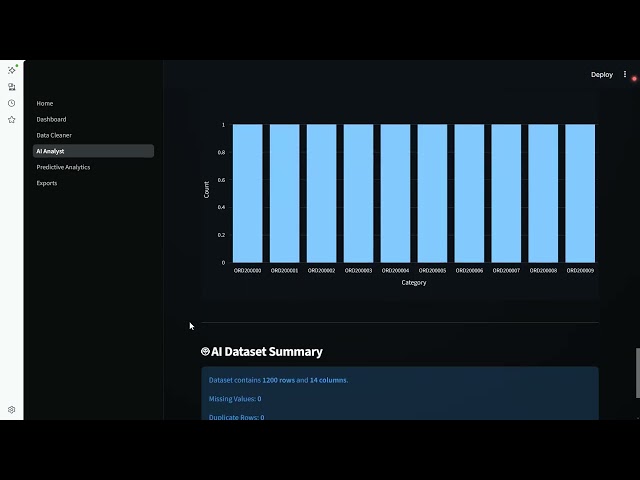Click the red recording indicator dot
This screenshot has width=640, height=480.
coord(634,78)
